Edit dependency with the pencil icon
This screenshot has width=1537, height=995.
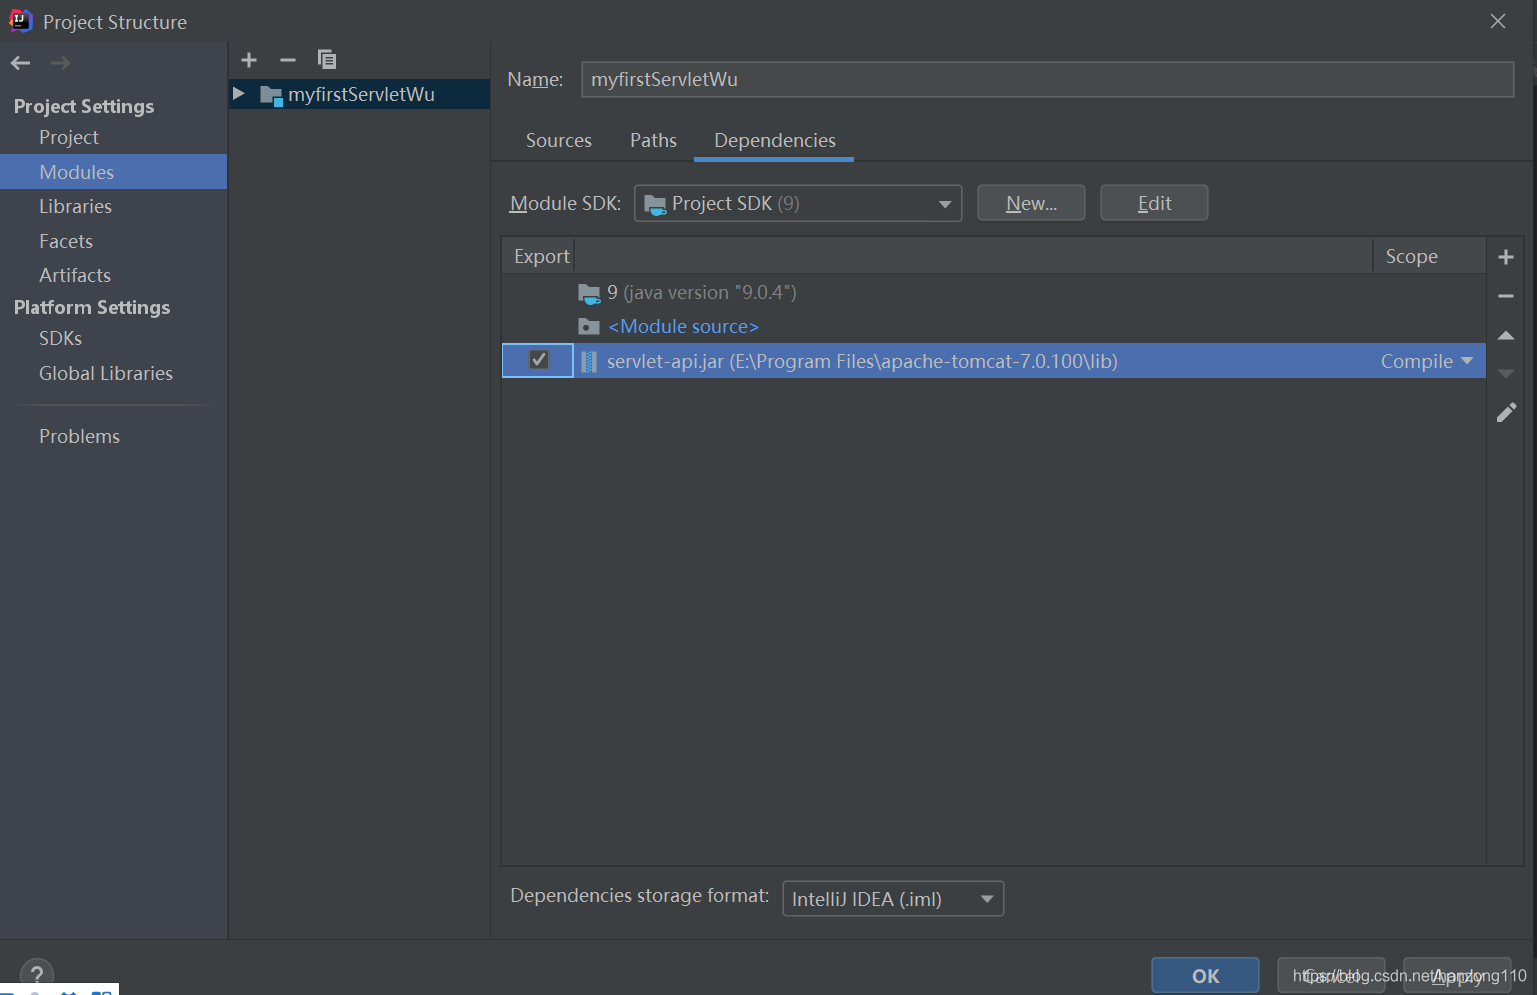pyautogui.click(x=1506, y=412)
